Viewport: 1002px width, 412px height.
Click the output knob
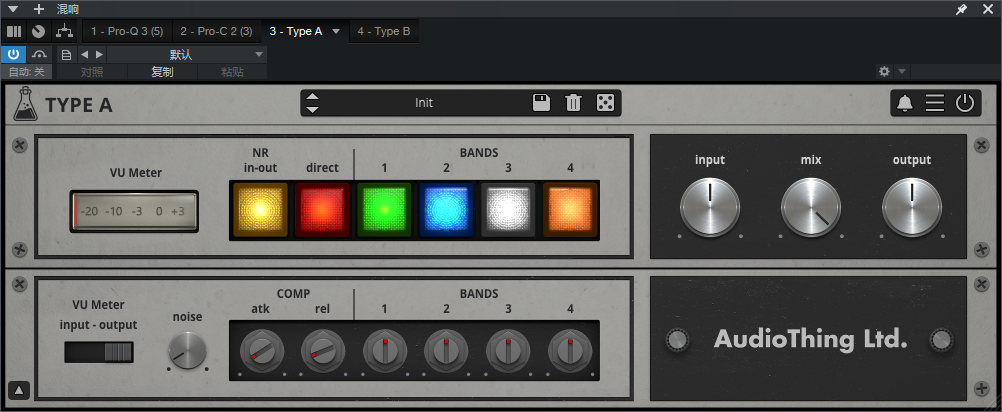click(x=912, y=208)
